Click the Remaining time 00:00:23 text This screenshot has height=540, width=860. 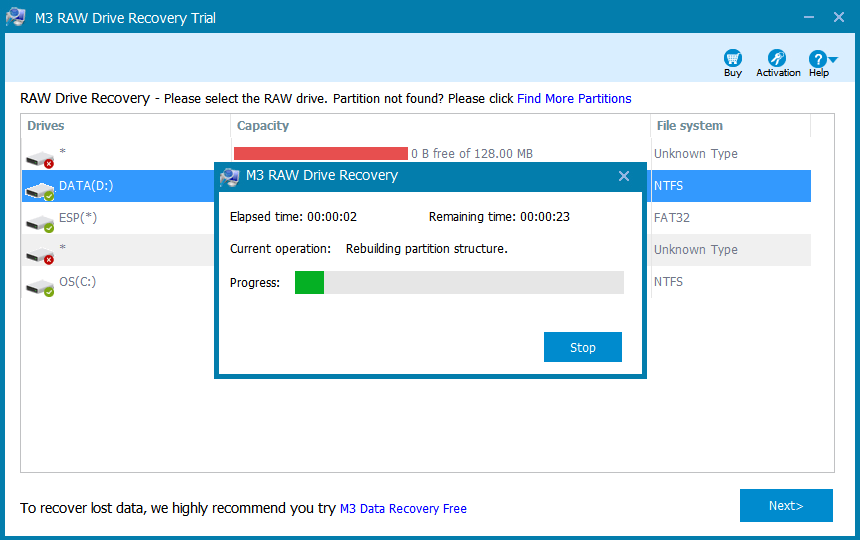click(499, 217)
